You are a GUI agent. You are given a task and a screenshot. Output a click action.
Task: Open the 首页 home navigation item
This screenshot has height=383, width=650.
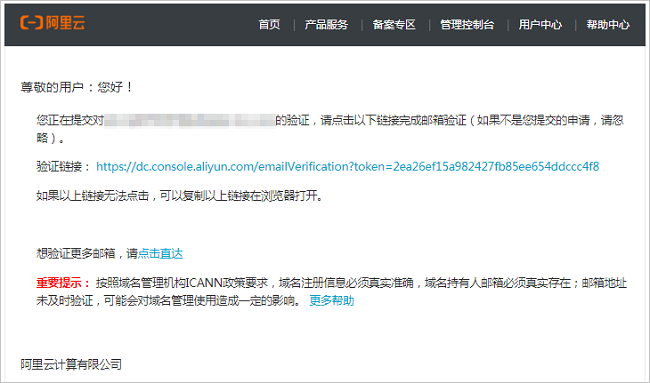point(269,24)
